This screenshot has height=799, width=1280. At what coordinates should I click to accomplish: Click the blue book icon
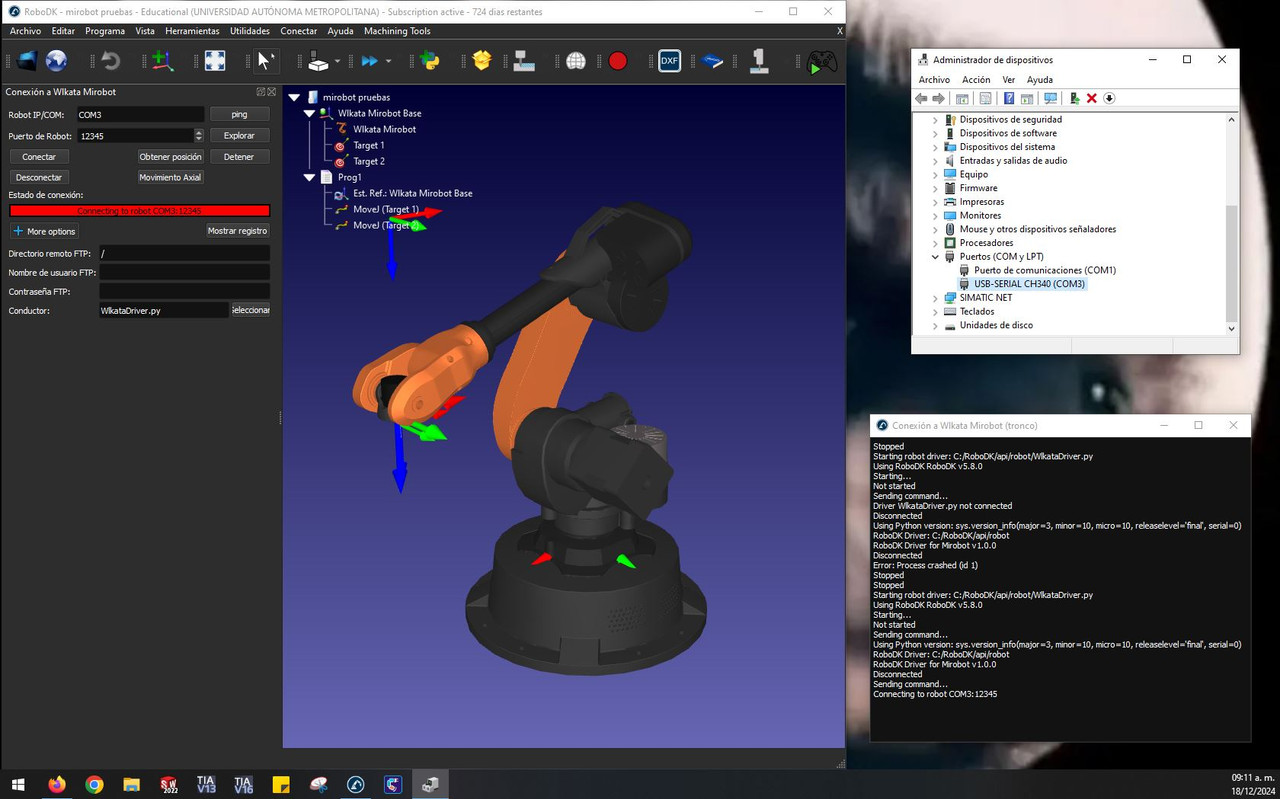click(x=712, y=61)
